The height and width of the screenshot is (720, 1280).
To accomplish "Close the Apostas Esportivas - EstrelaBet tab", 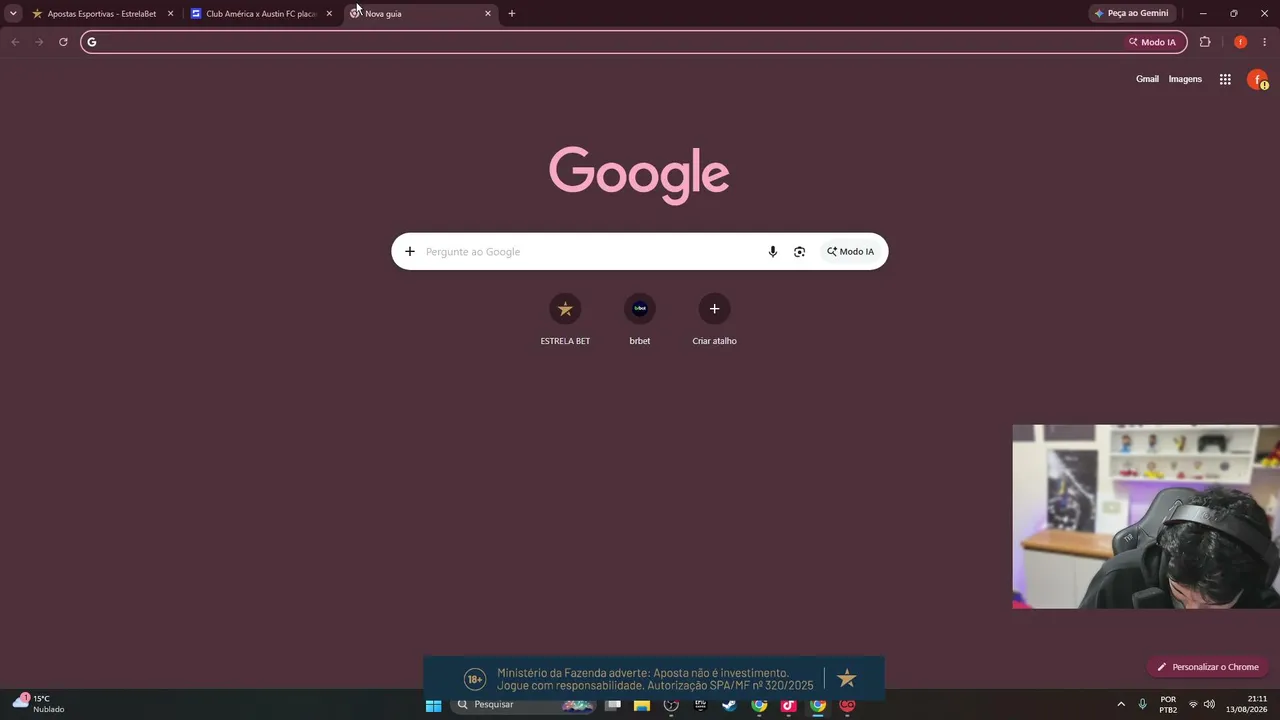I will [x=170, y=14].
